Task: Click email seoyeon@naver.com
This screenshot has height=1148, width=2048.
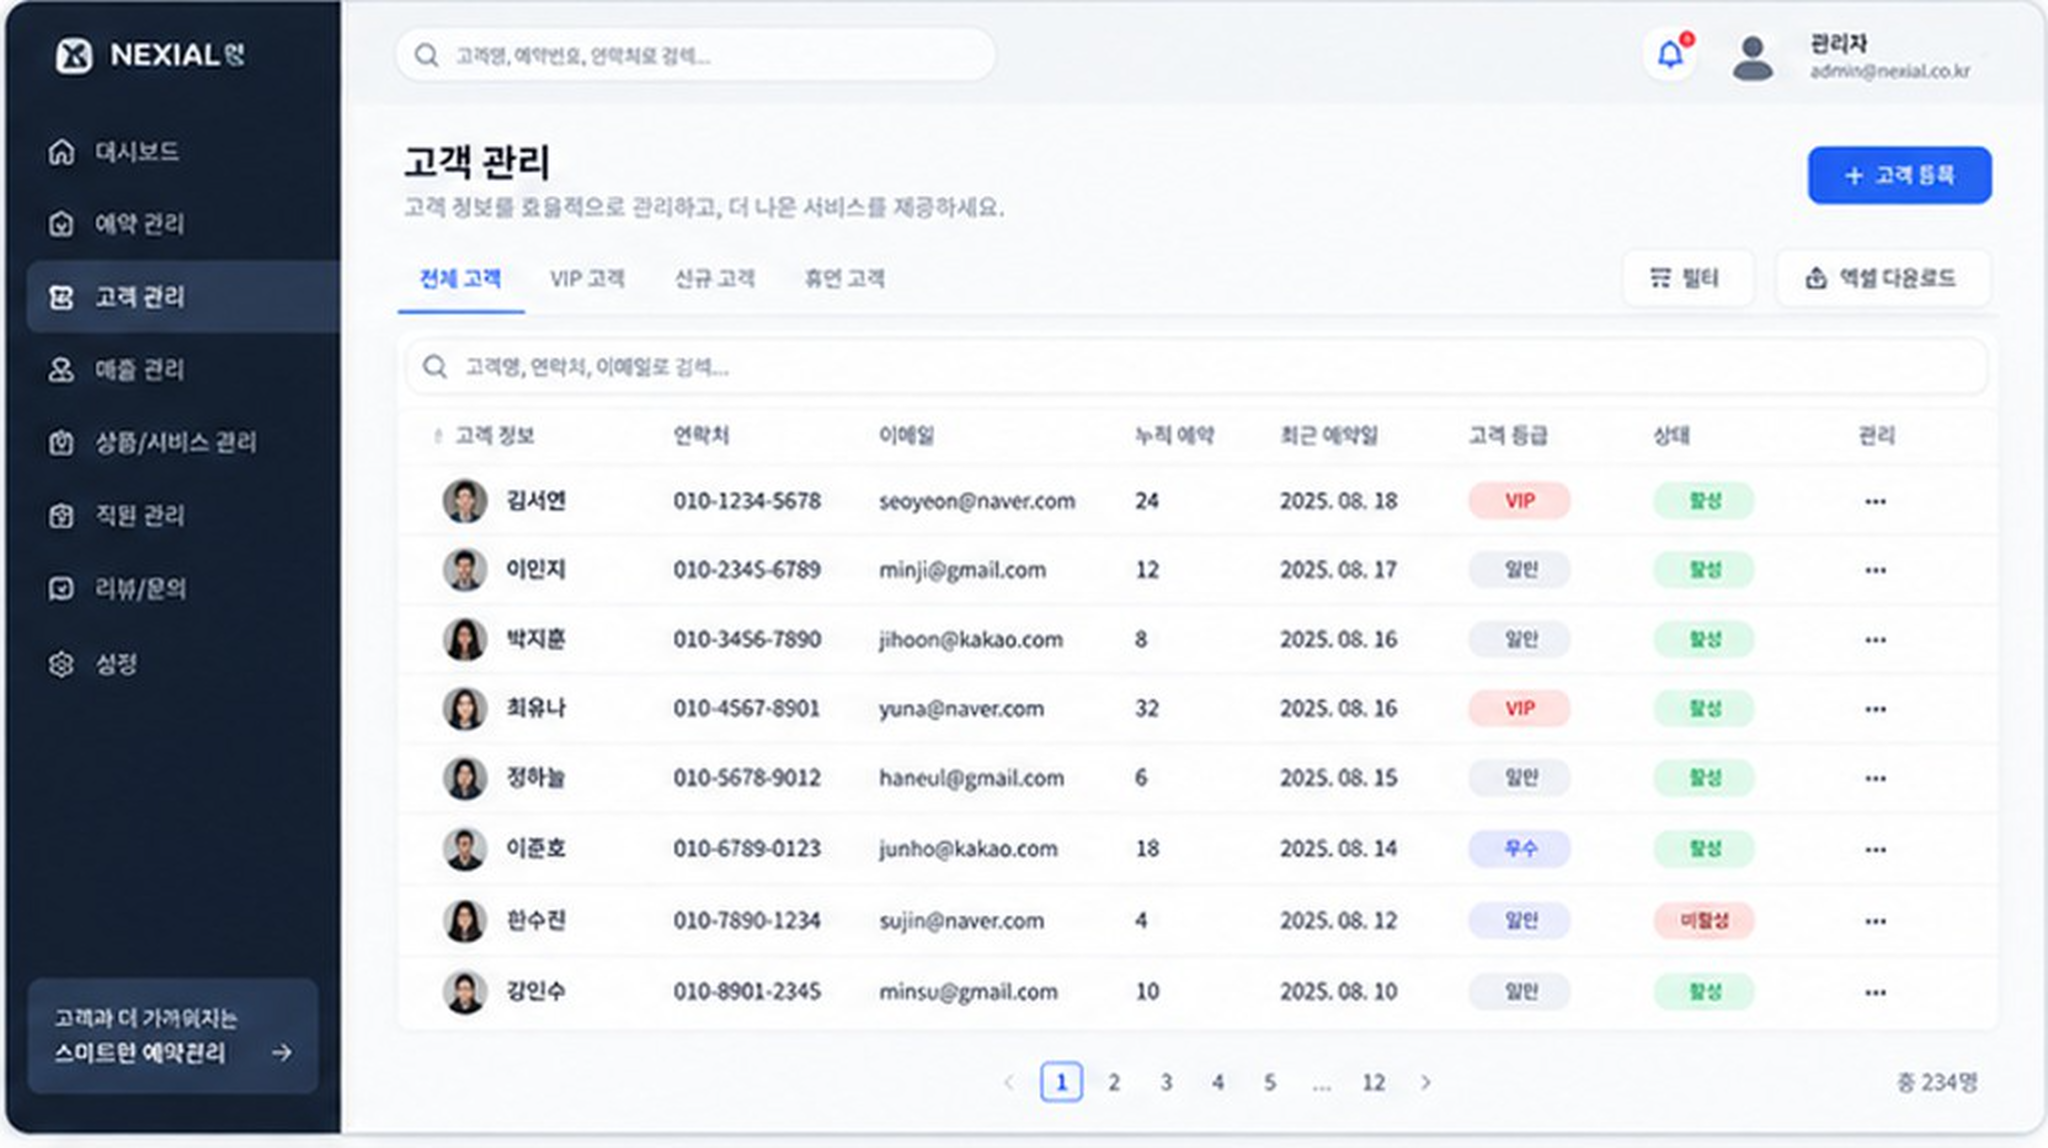Action: pyautogui.click(x=977, y=501)
